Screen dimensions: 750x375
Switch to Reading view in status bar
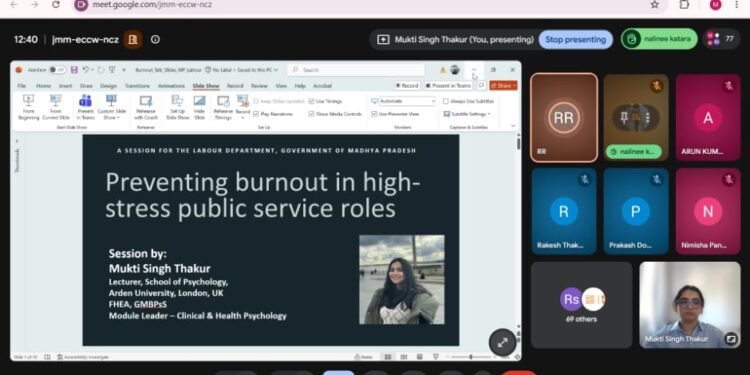coord(419,357)
